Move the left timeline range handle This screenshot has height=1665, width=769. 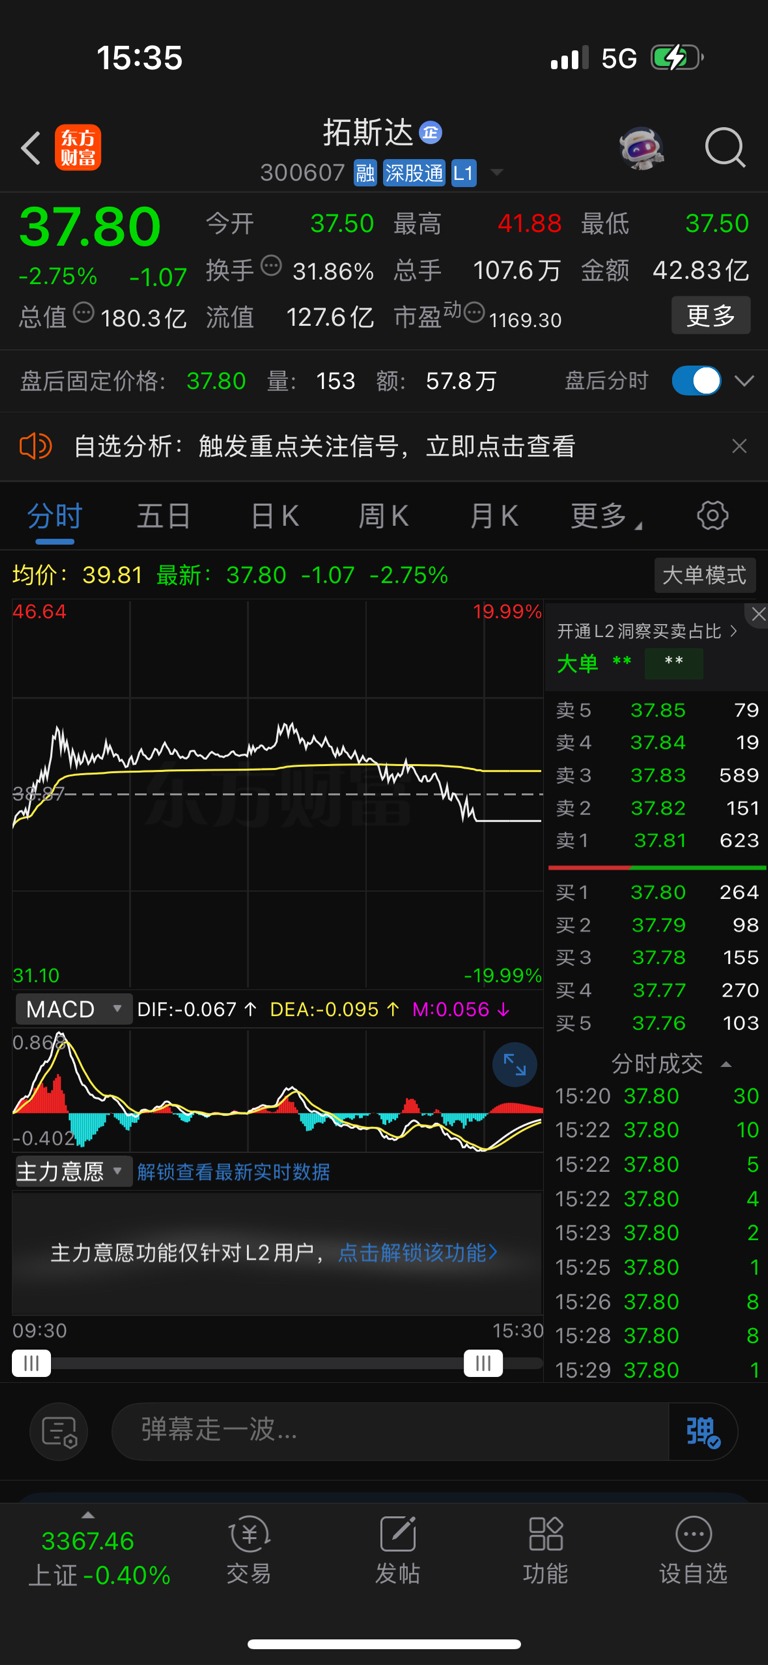click(31, 1363)
